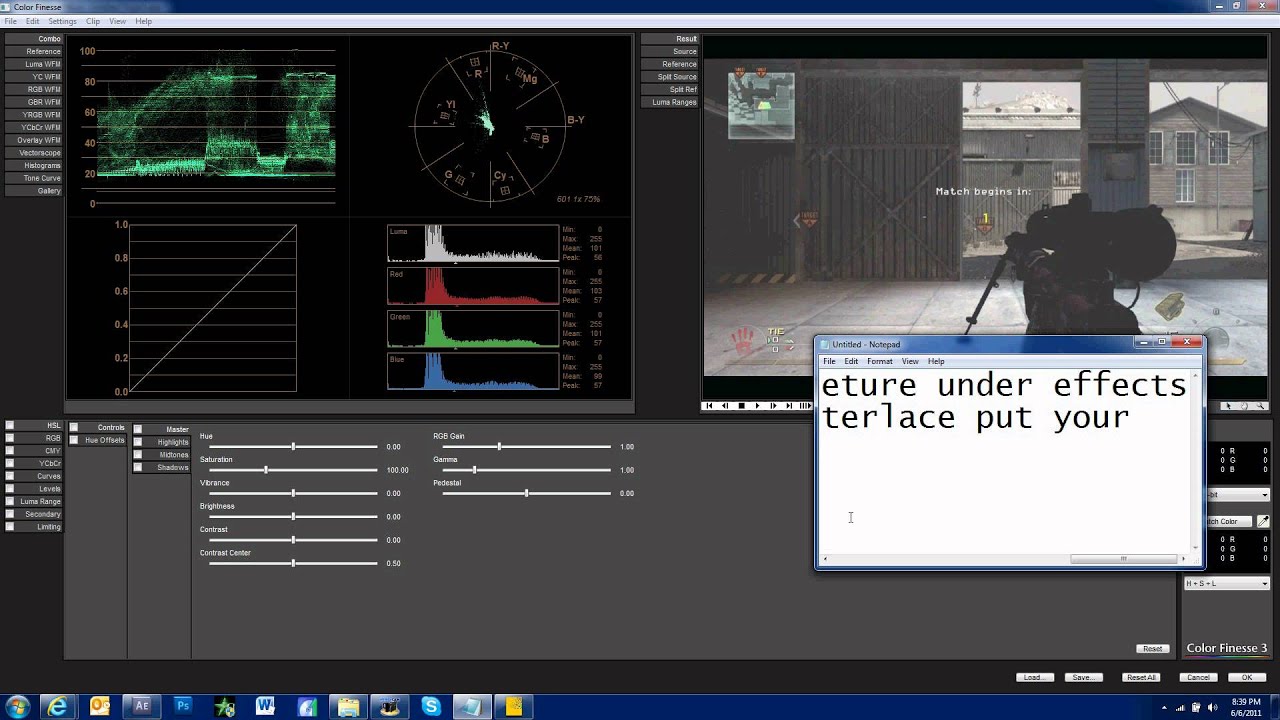Confirm with the OK button
The height and width of the screenshot is (720, 1280).
pyautogui.click(x=1247, y=677)
